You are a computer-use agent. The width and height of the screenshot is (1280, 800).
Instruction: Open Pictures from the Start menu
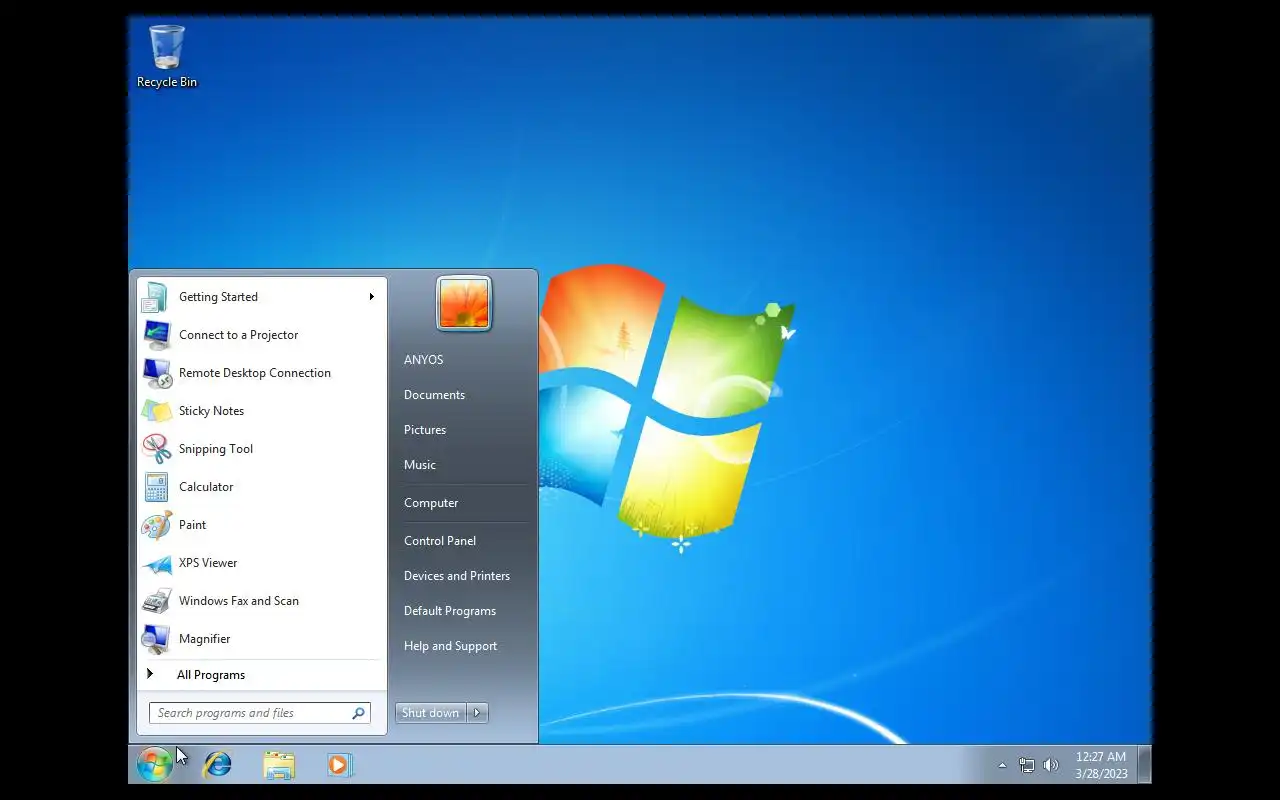[425, 430]
